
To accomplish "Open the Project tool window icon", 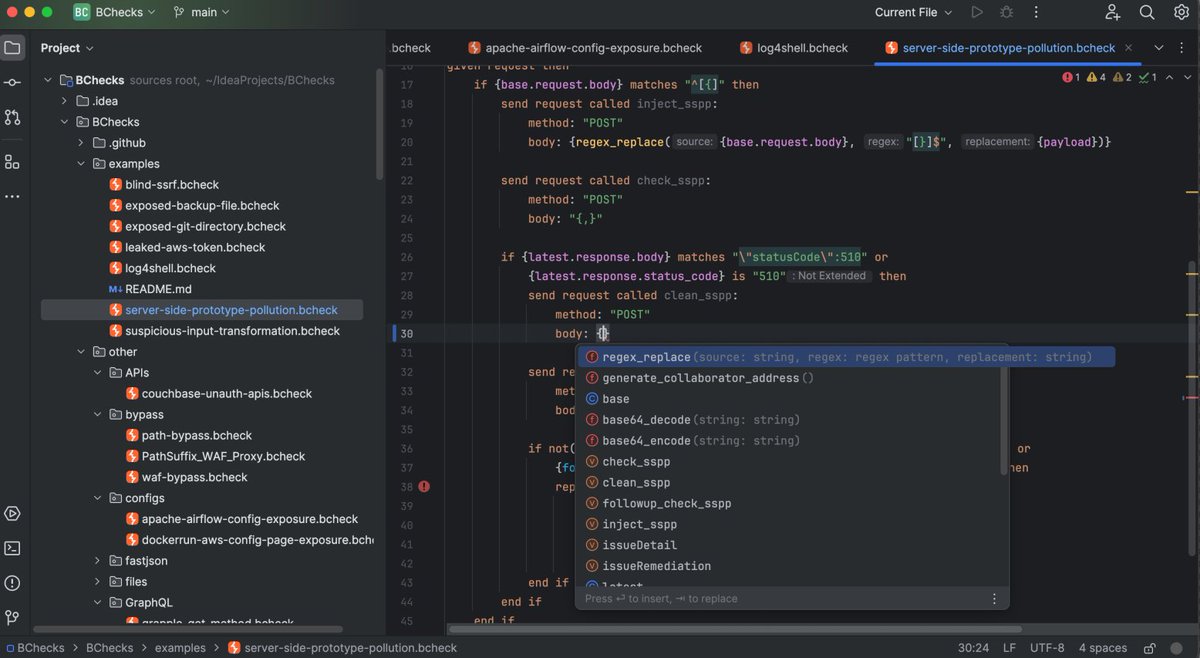I will pyautogui.click(x=12, y=48).
